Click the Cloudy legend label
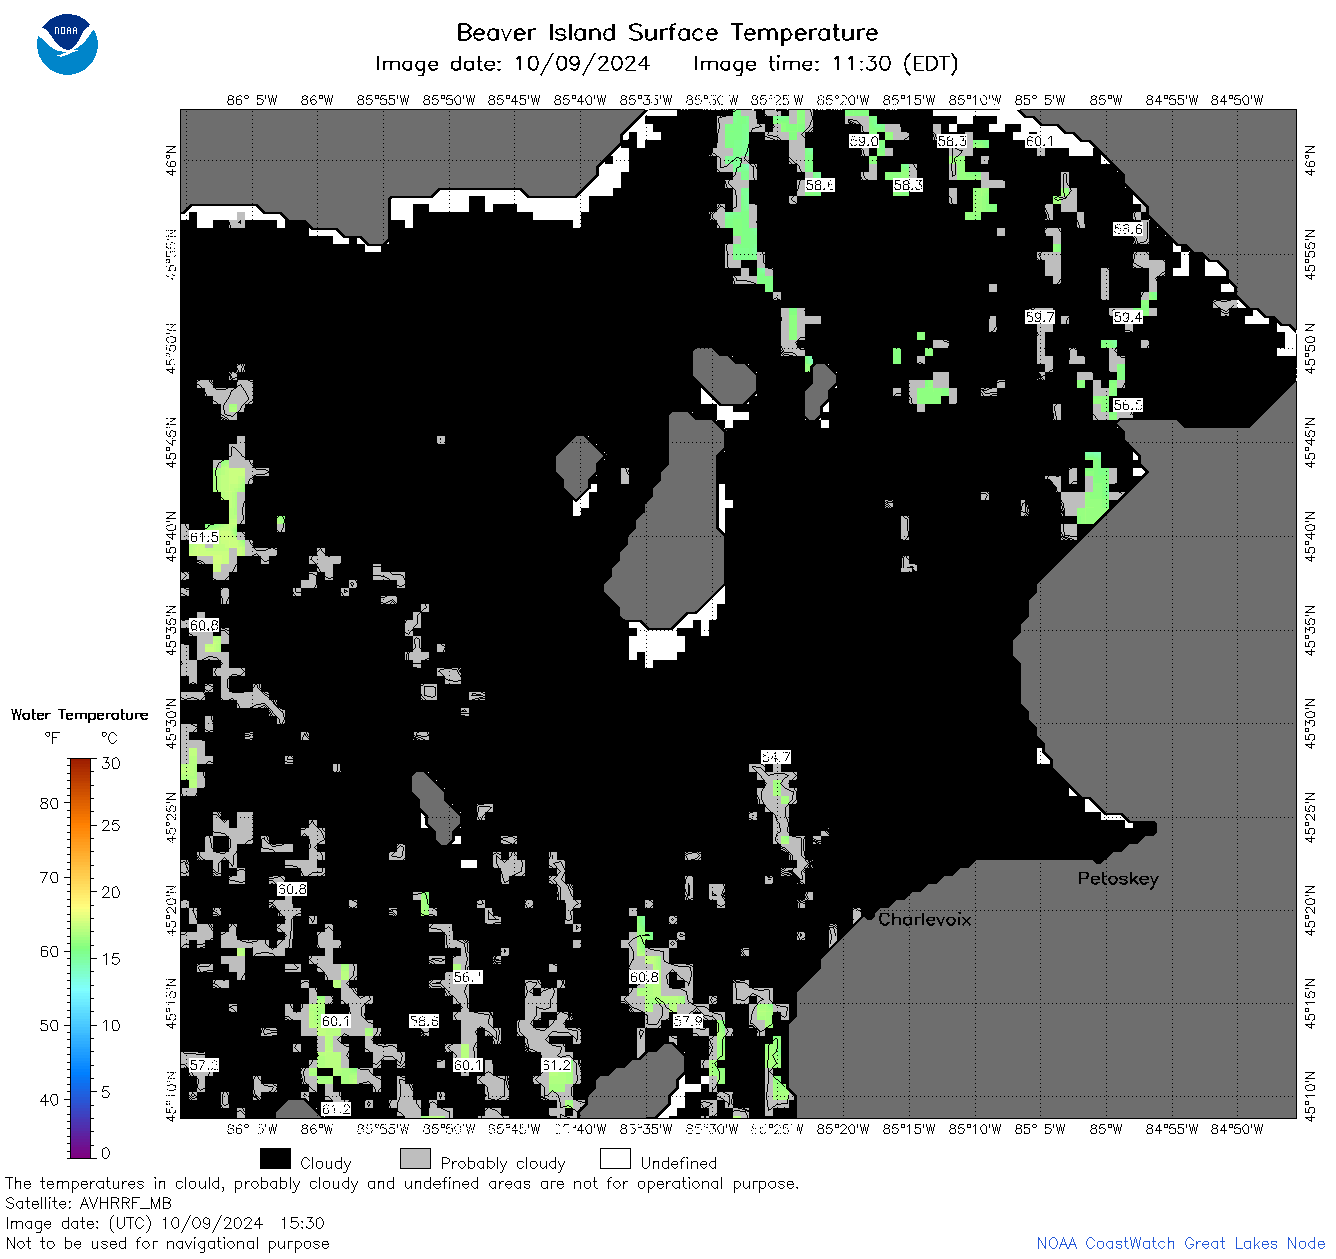Image resolution: width=1336 pixels, height=1259 pixels. pos(326,1163)
